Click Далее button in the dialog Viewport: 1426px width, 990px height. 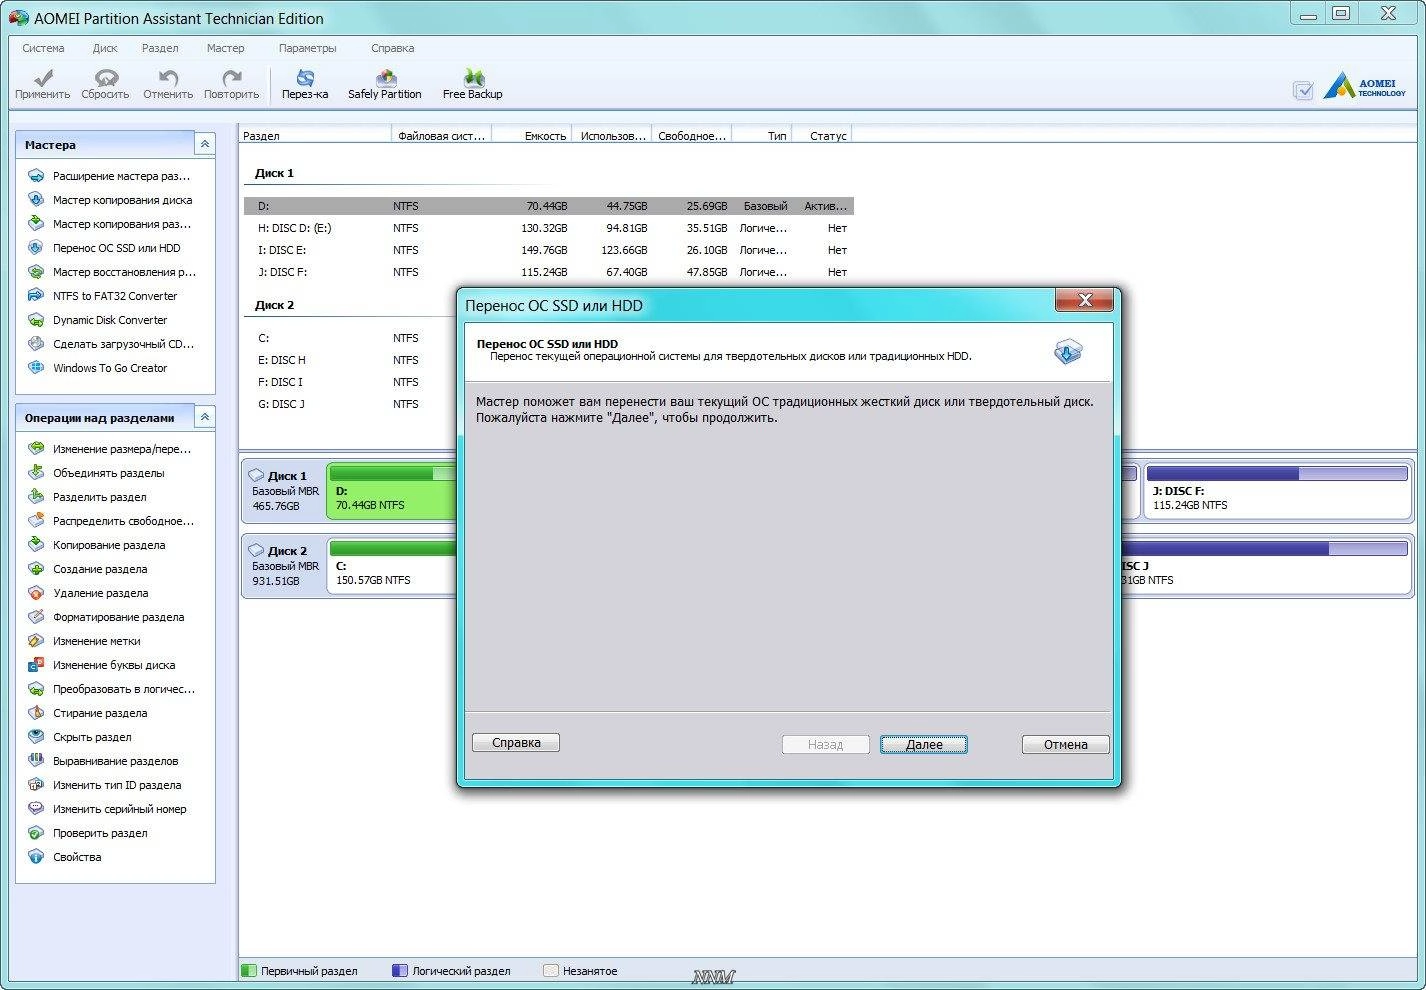[x=924, y=744]
